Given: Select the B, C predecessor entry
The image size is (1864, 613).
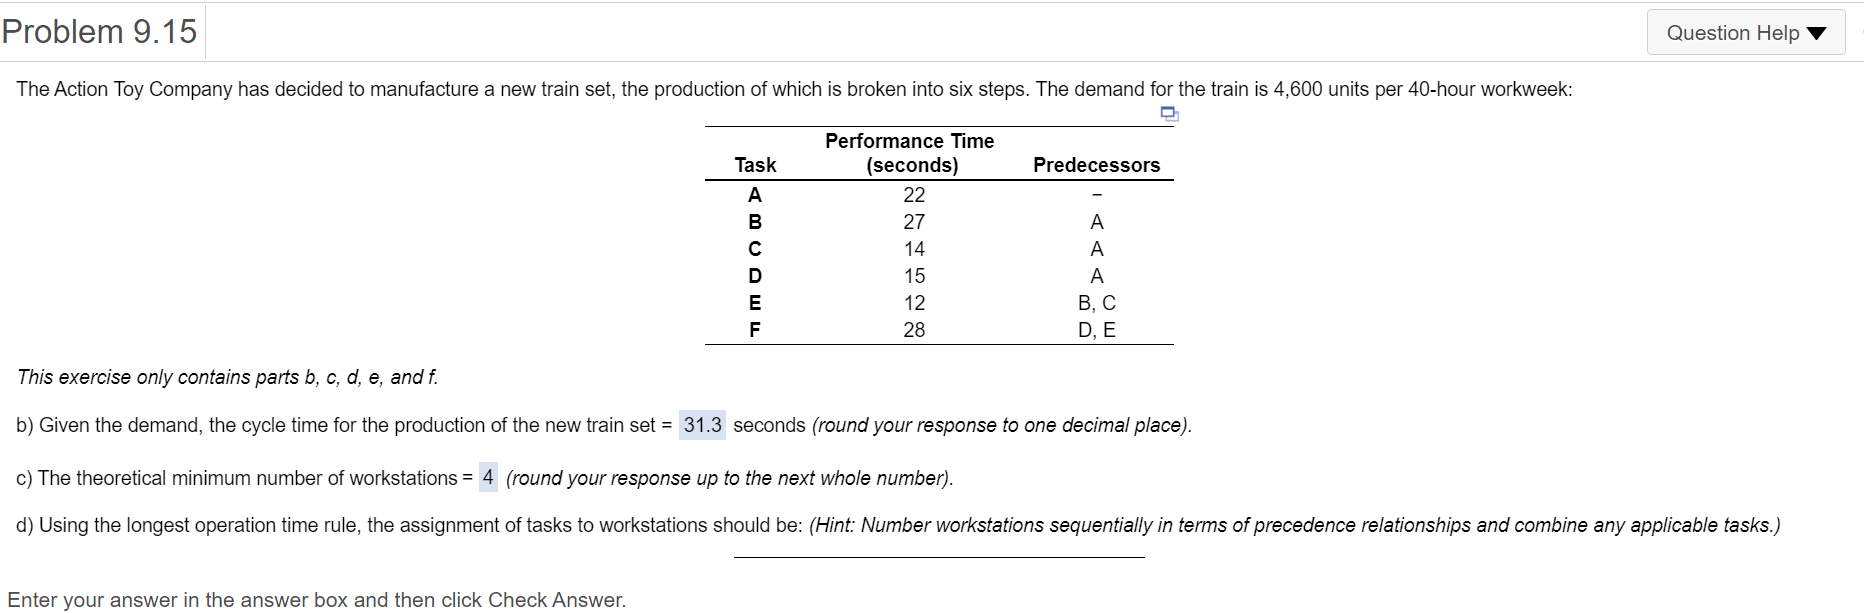Looking at the screenshot, I should click(1096, 303).
